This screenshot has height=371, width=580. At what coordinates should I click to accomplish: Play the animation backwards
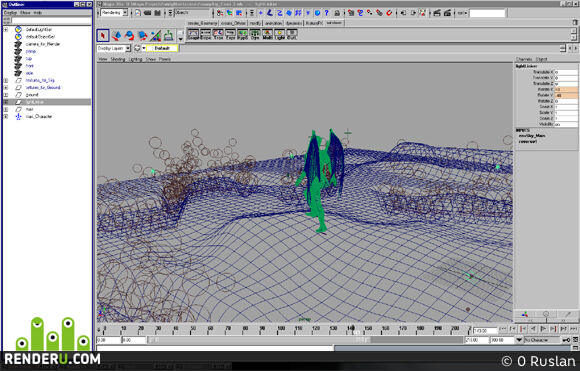coord(533,328)
